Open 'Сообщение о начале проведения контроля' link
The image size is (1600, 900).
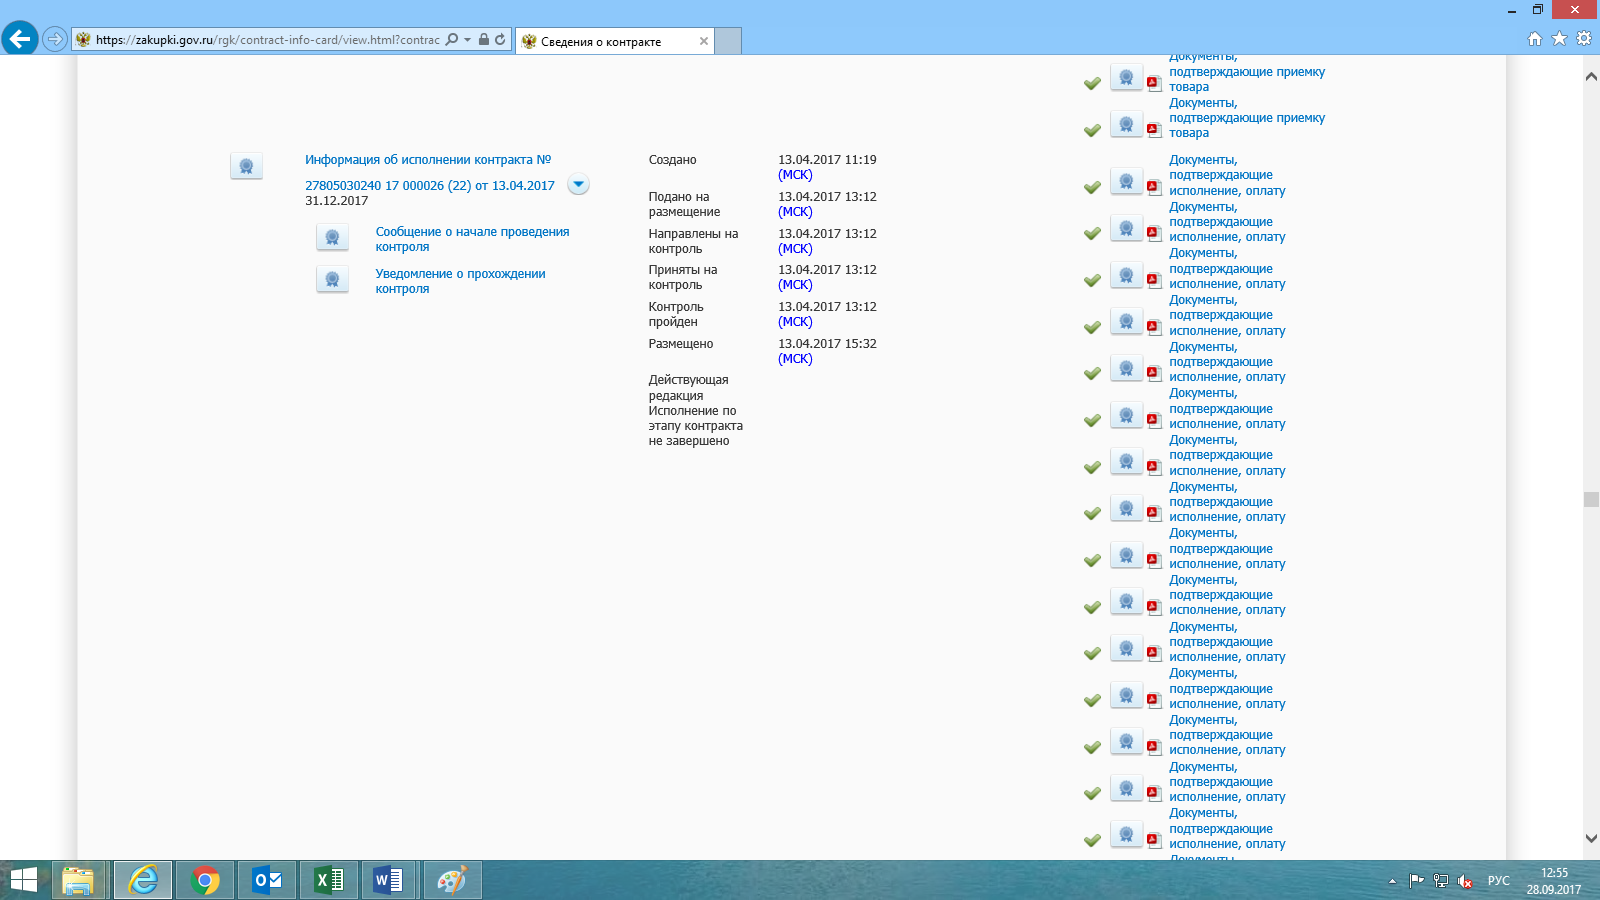point(472,239)
